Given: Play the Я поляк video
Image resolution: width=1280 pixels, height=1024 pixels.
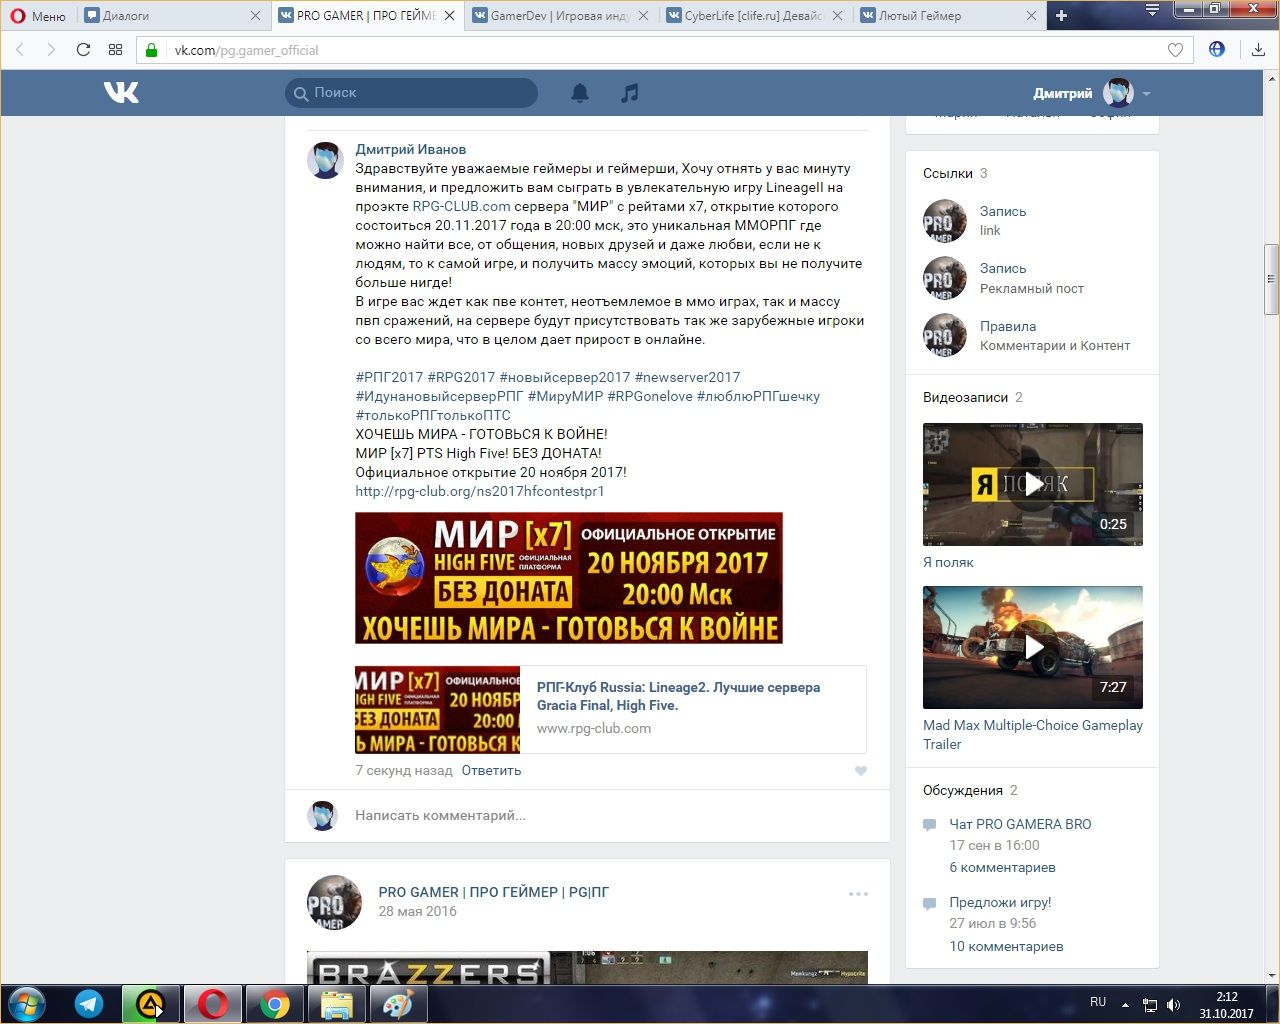Looking at the screenshot, I should [x=1033, y=485].
